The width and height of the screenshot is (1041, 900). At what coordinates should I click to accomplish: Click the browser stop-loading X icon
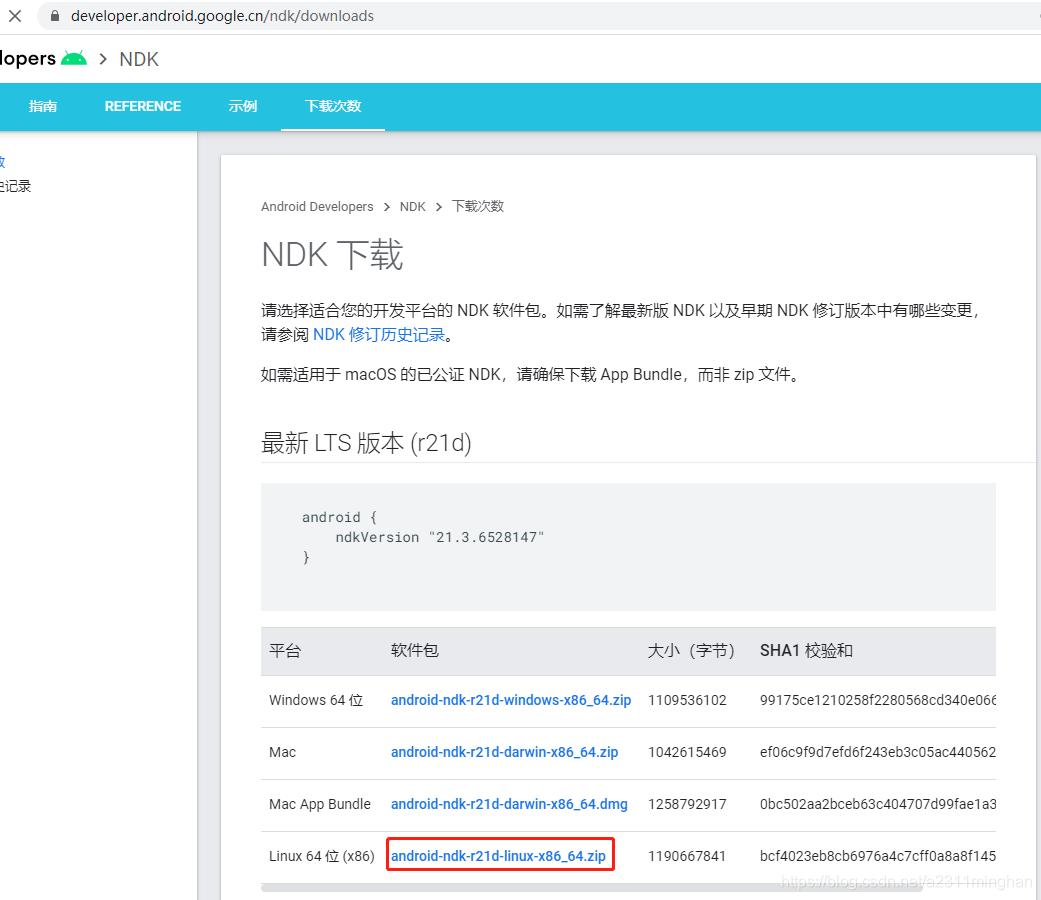click(15, 16)
